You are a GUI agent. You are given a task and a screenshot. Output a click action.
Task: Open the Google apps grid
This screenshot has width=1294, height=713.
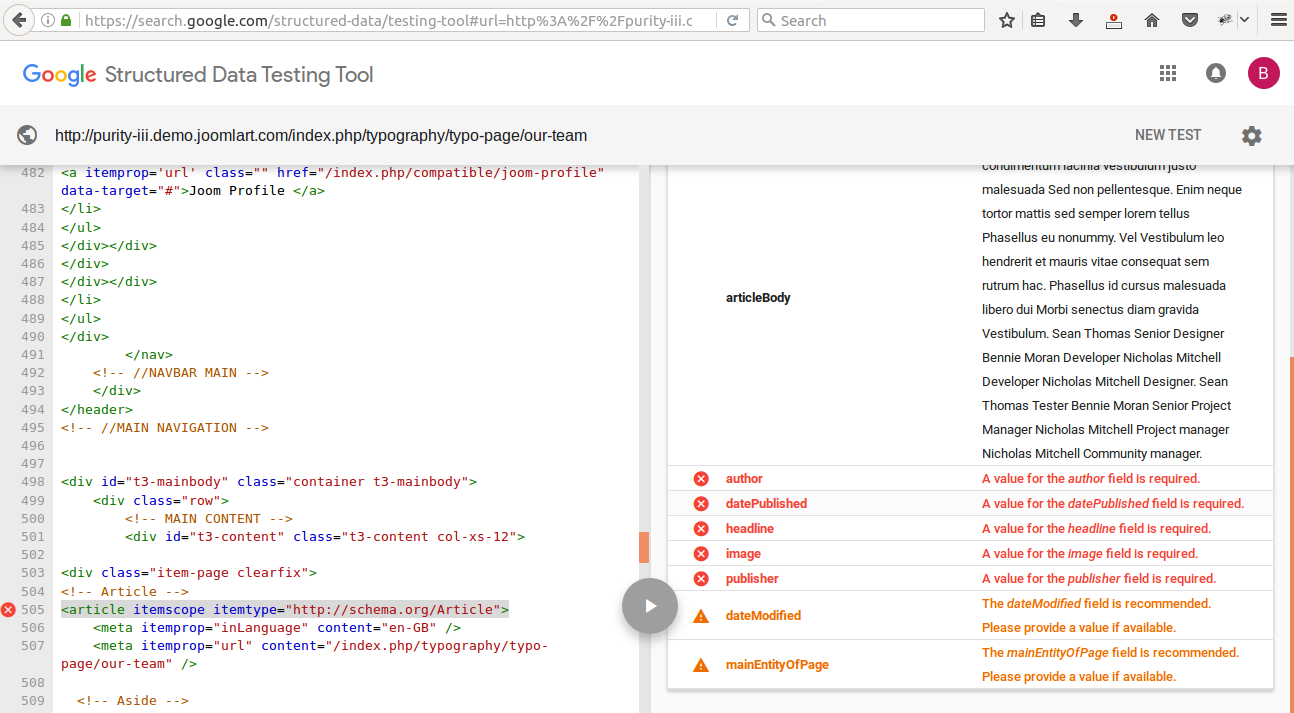pyautogui.click(x=1167, y=73)
